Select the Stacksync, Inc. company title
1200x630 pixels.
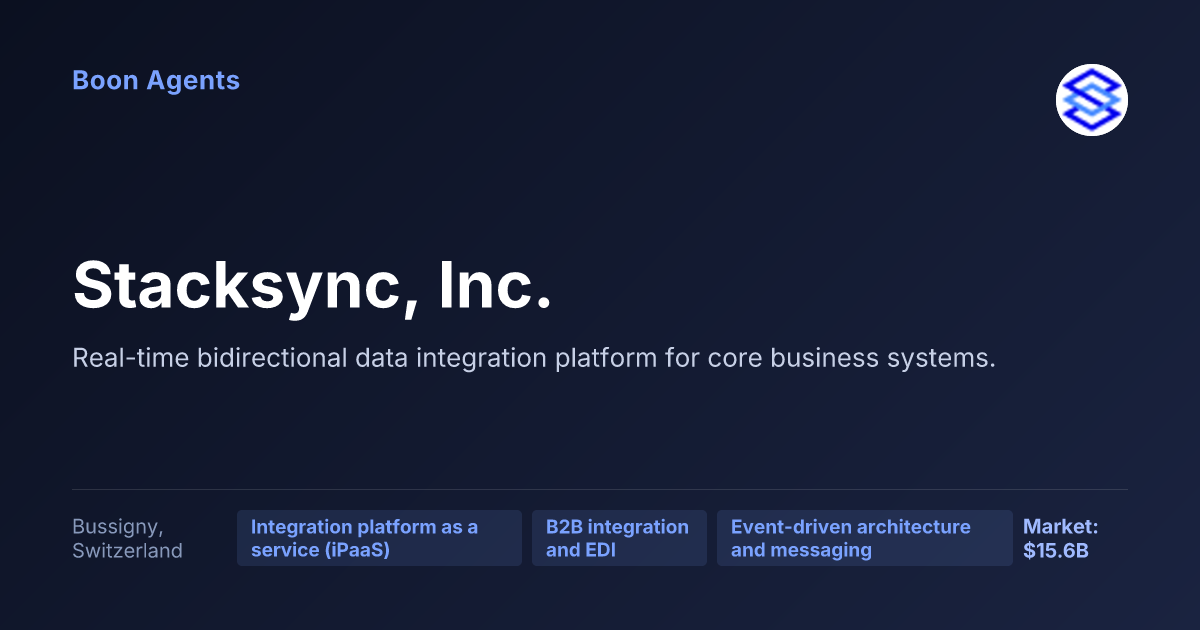pos(312,285)
